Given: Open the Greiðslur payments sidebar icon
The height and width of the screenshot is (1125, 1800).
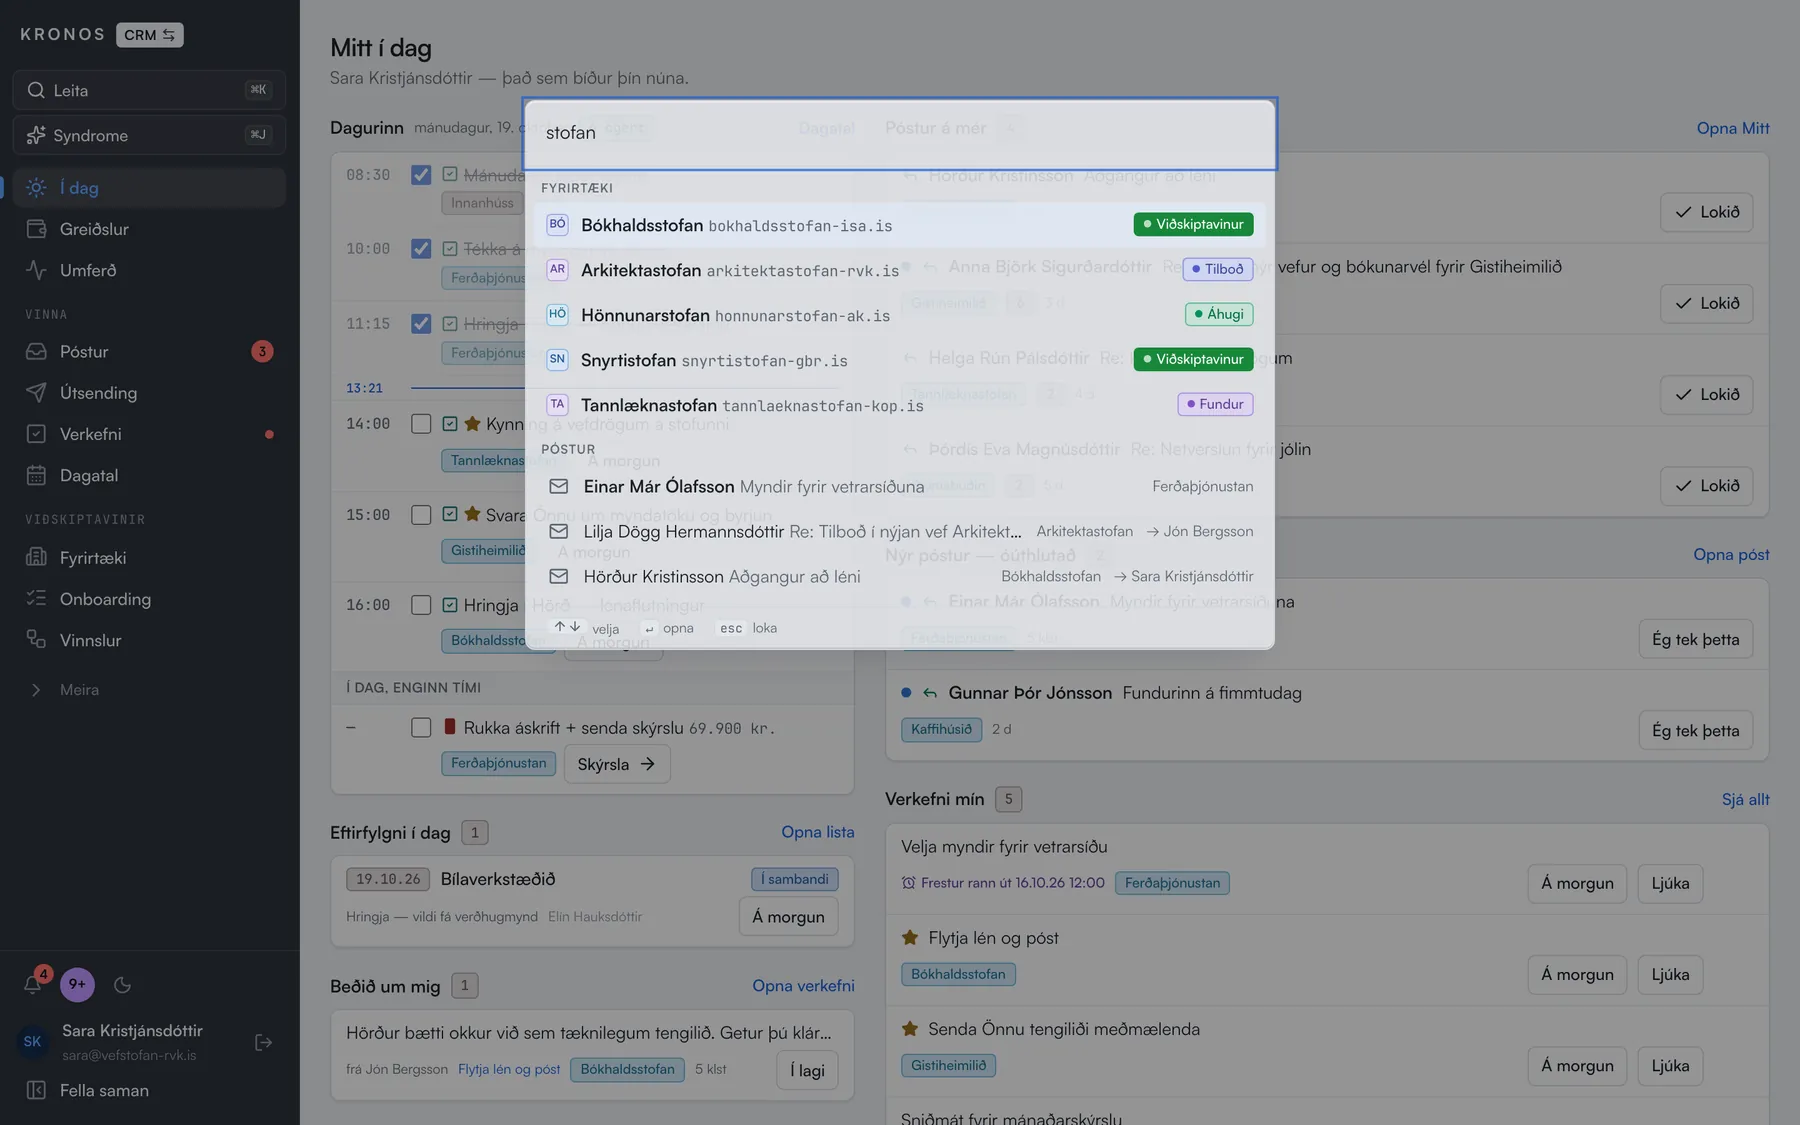Looking at the screenshot, I should (x=36, y=229).
